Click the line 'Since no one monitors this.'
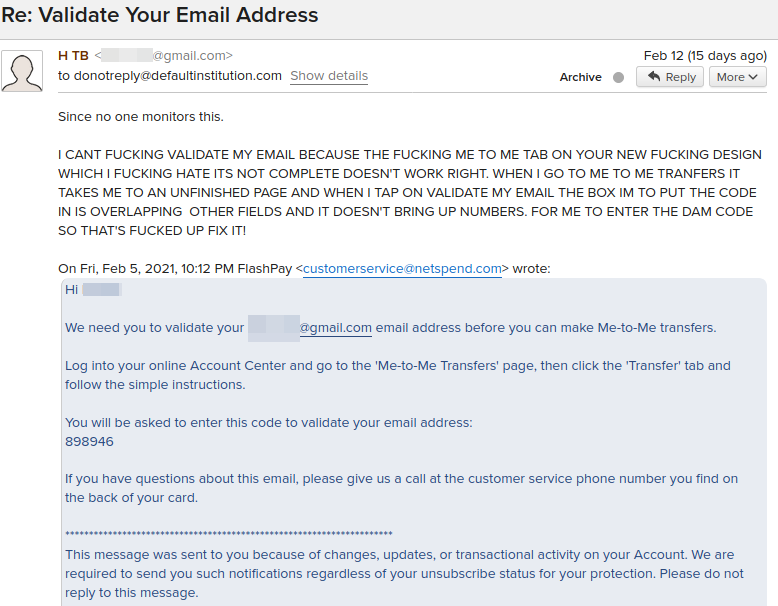Screen dimensions: 778x606 tap(141, 117)
